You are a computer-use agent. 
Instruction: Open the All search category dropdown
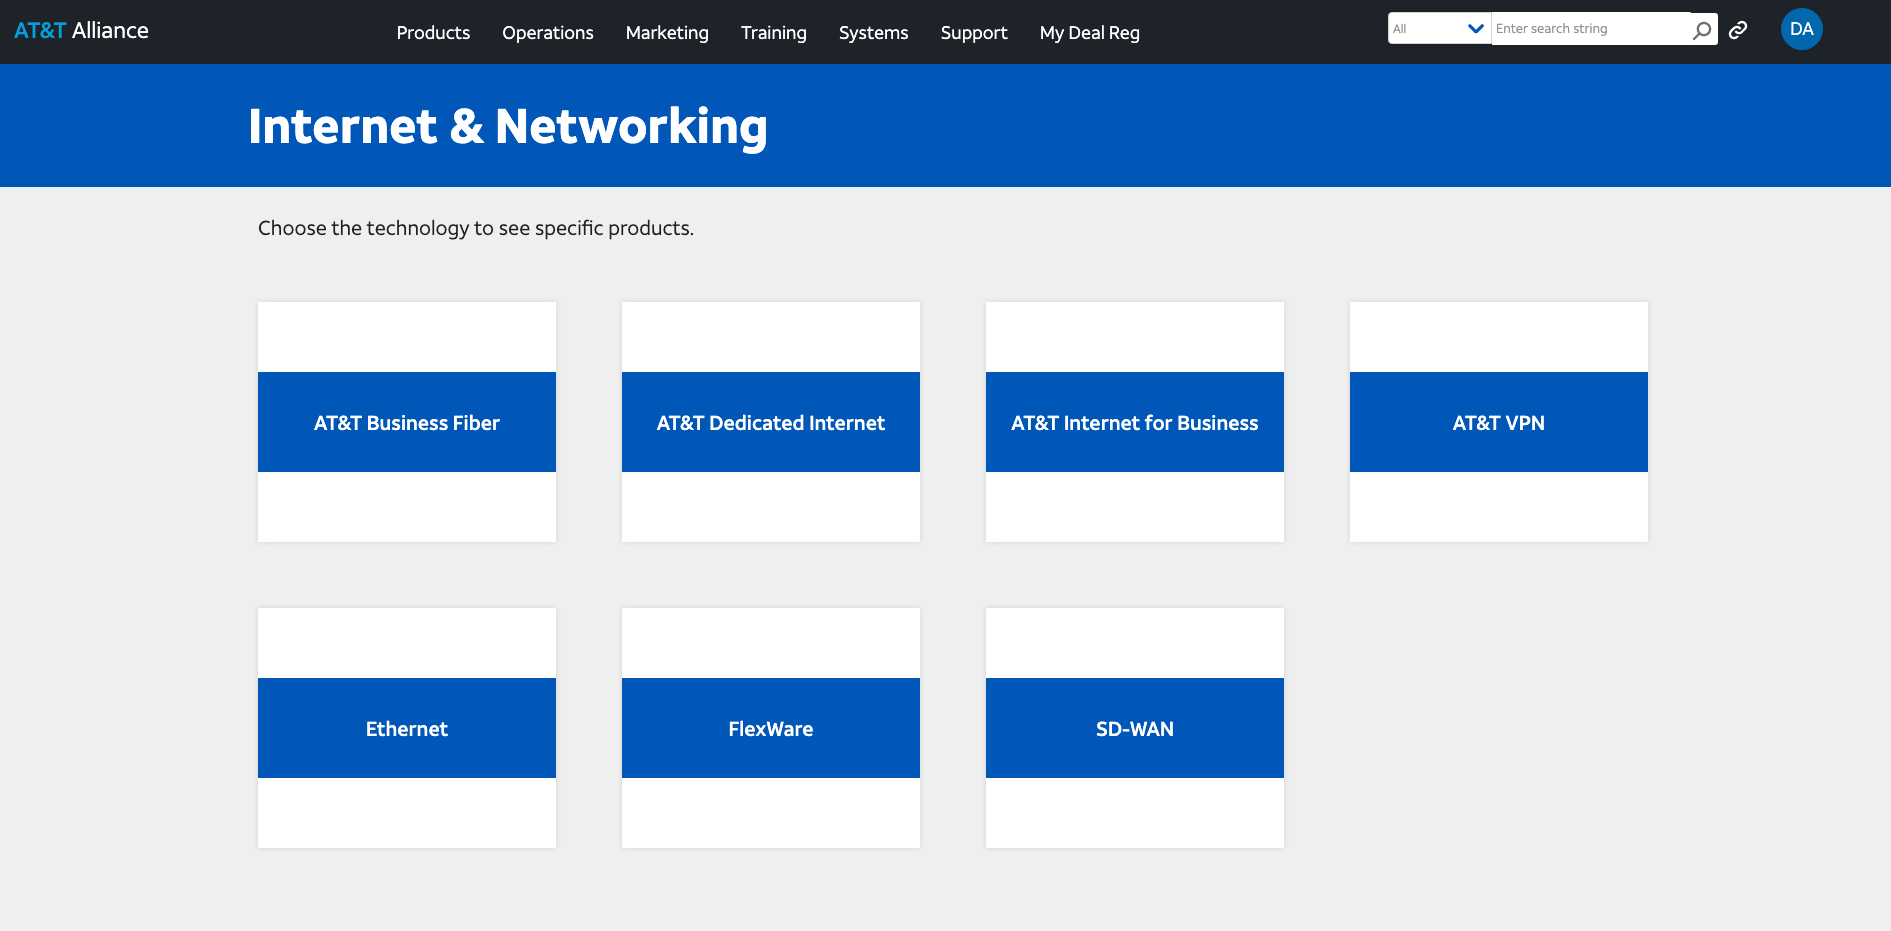coord(1439,29)
